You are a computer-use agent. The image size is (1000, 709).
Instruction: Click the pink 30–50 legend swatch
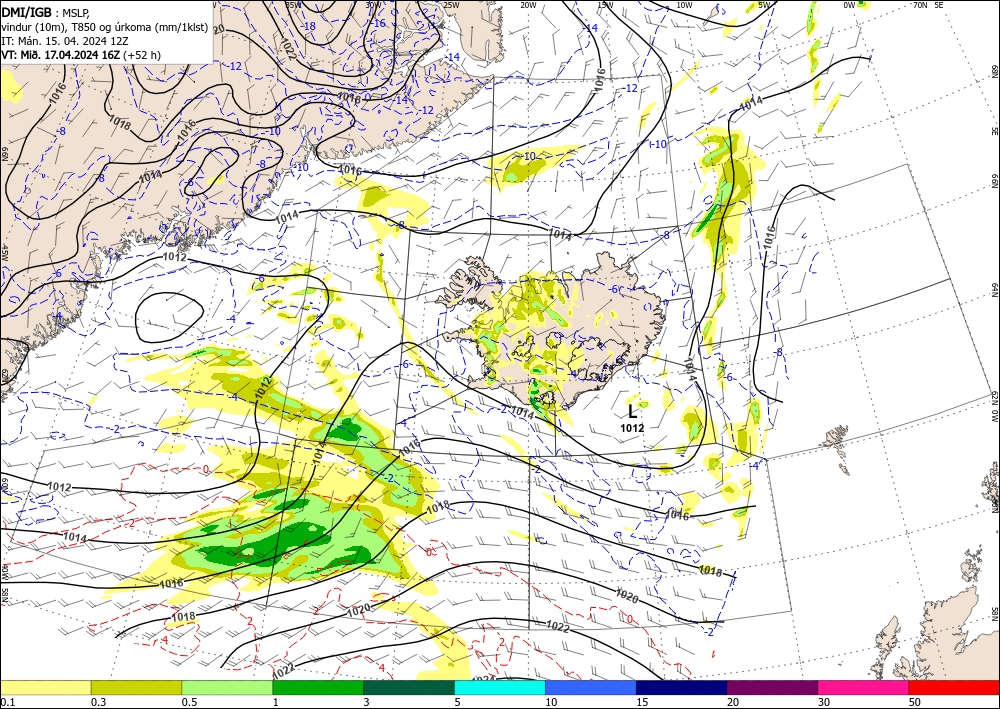864,687
